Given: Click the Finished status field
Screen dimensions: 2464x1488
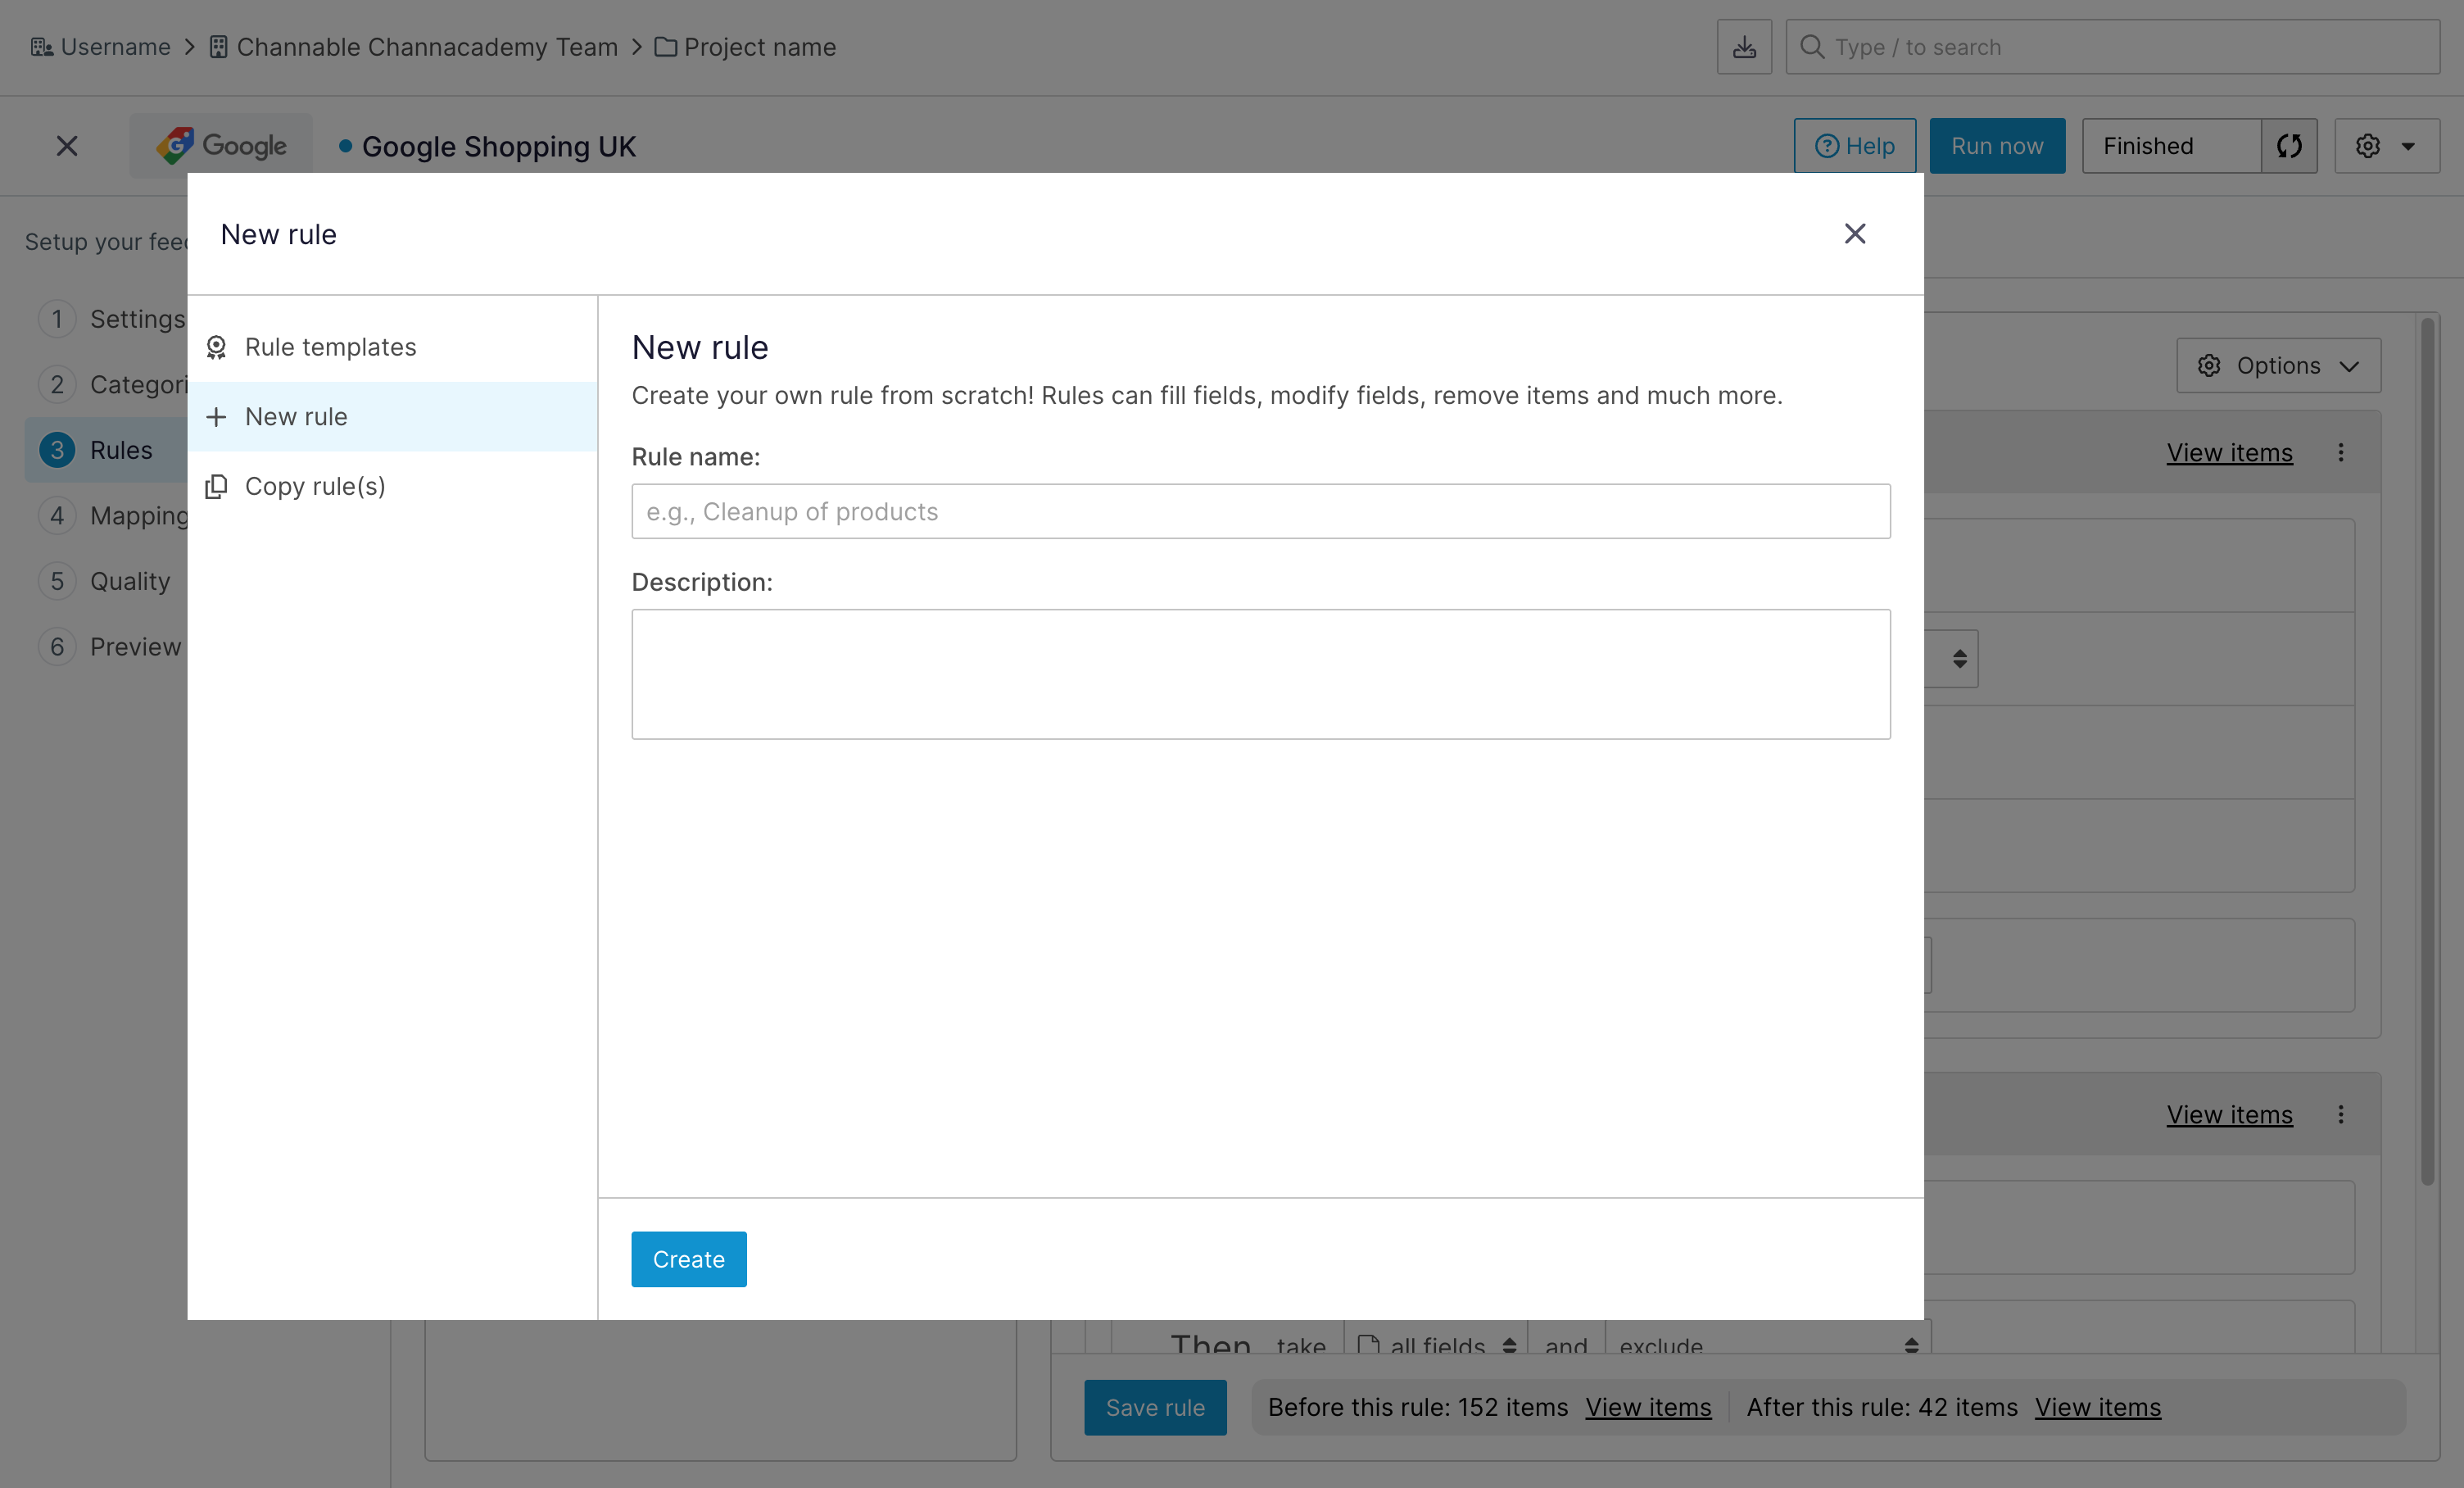Looking at the screenshot, I should pyautogui.click(x=2171, y=146).
